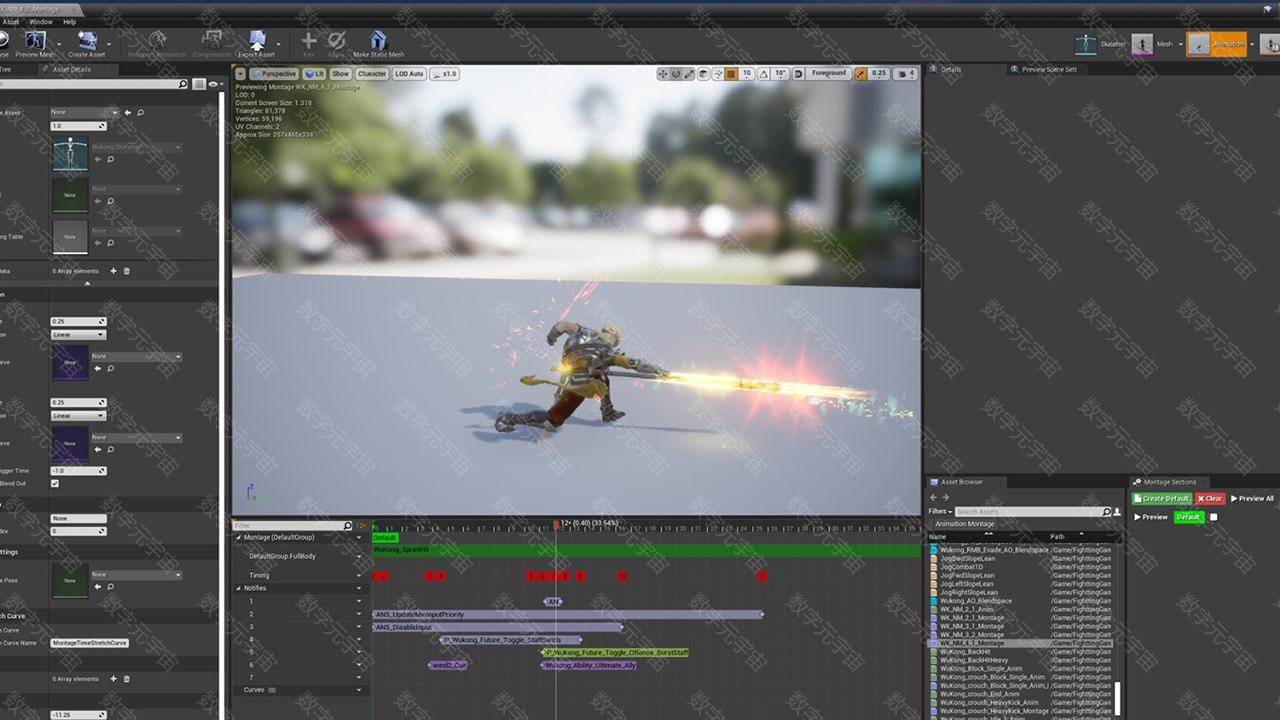Select the rotate gizmo in viewport toolbar
This screenshot has width=1280, height=720.
click(676, 74)
